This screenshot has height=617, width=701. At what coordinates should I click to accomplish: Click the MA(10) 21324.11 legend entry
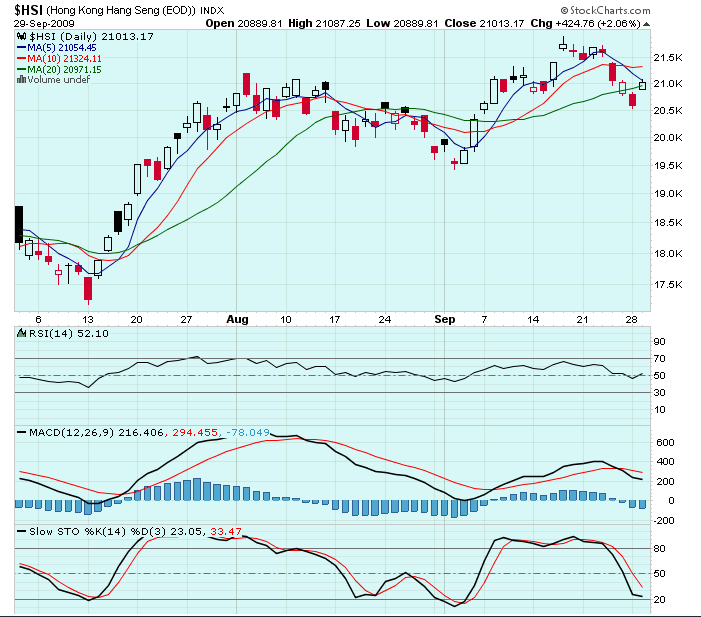pos(59,59)
